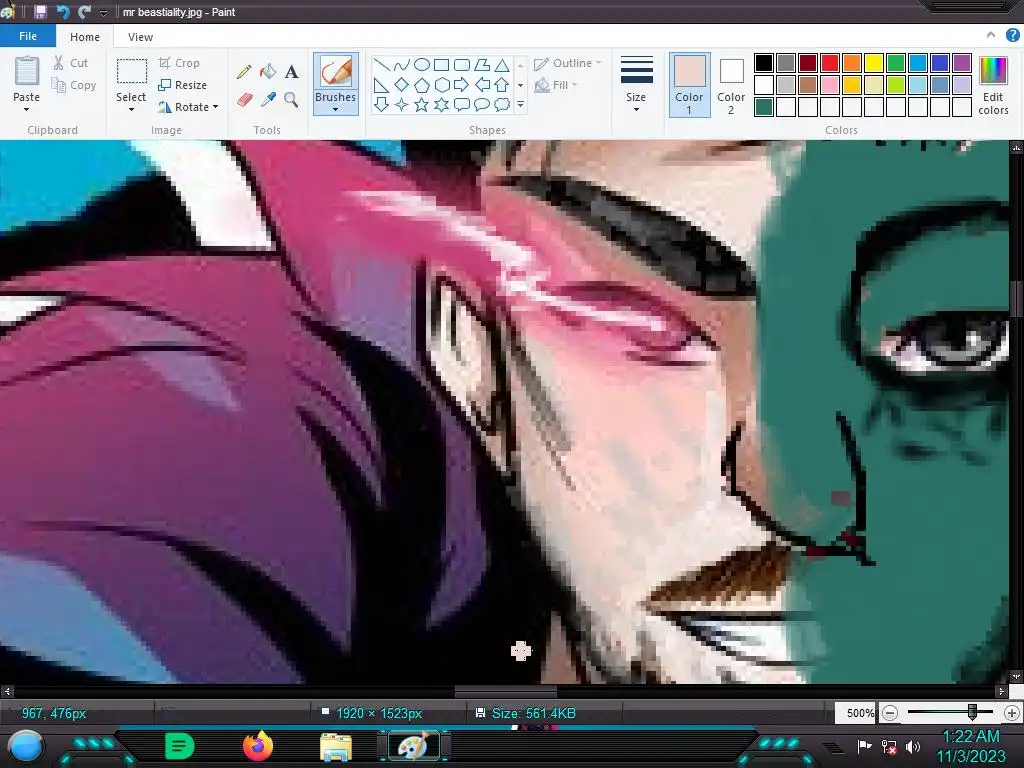Open the Size dropdown
The height and width of the screenshot is (768, 1024).
(x=636, y=84)
